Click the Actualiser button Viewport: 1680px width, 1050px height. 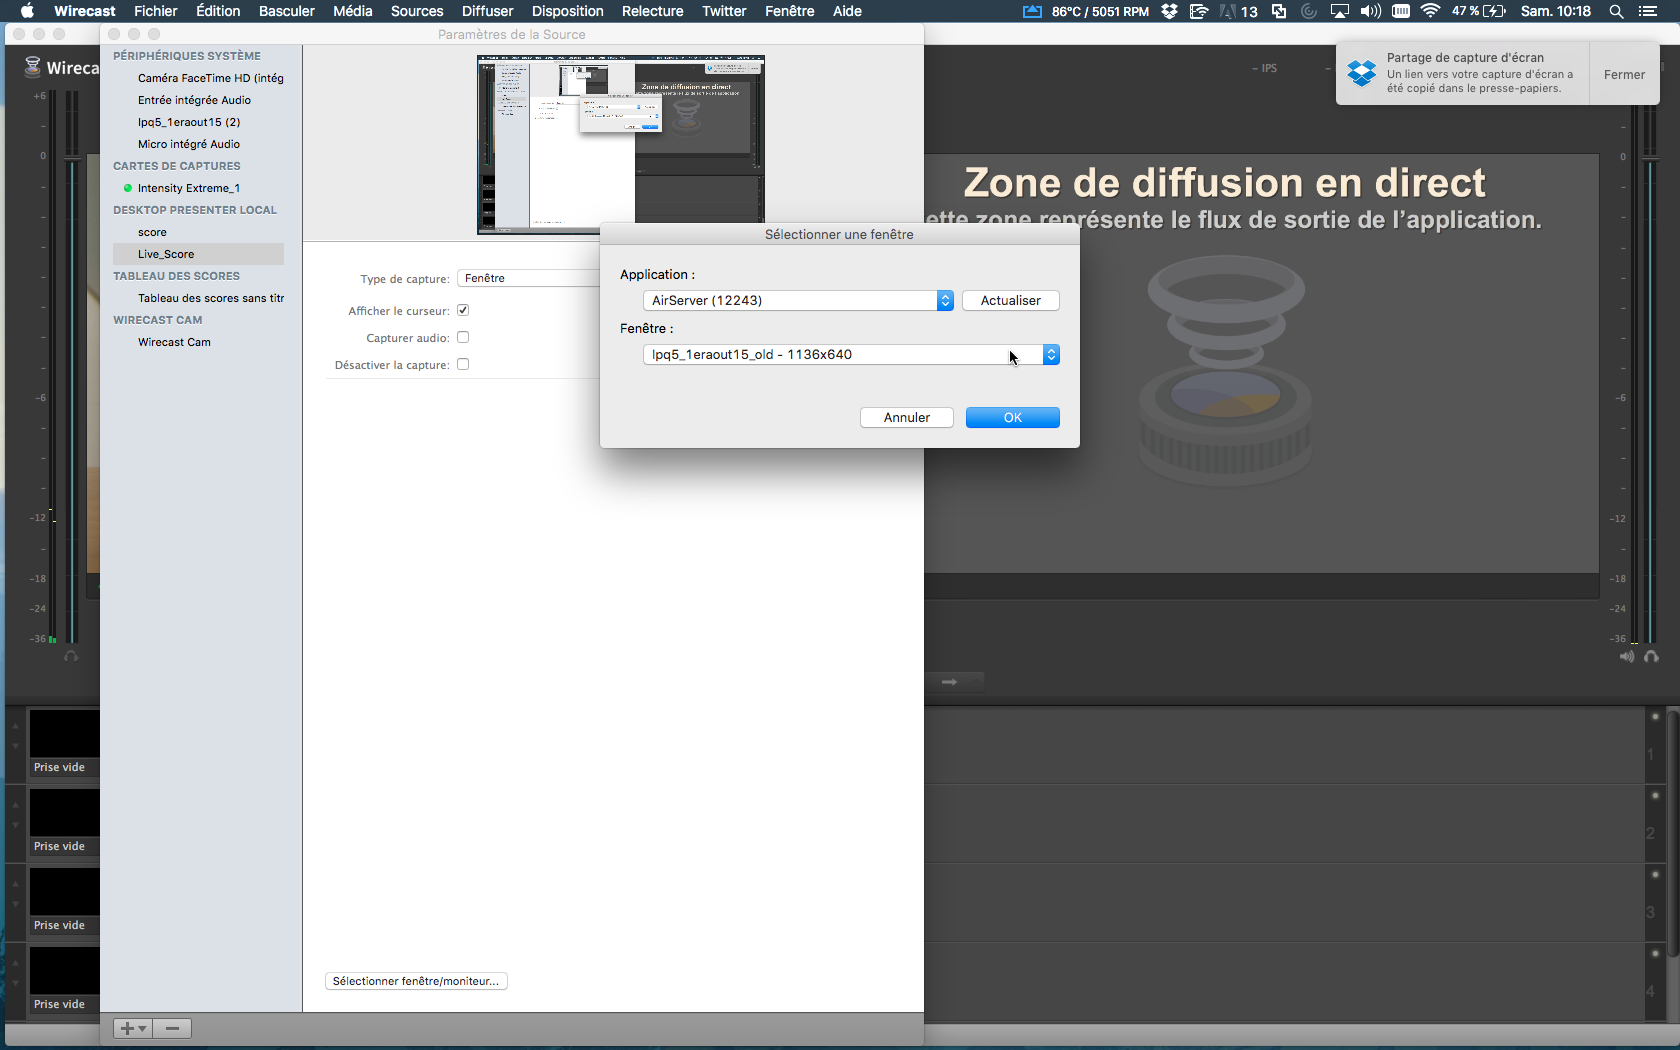point(1010,300)
